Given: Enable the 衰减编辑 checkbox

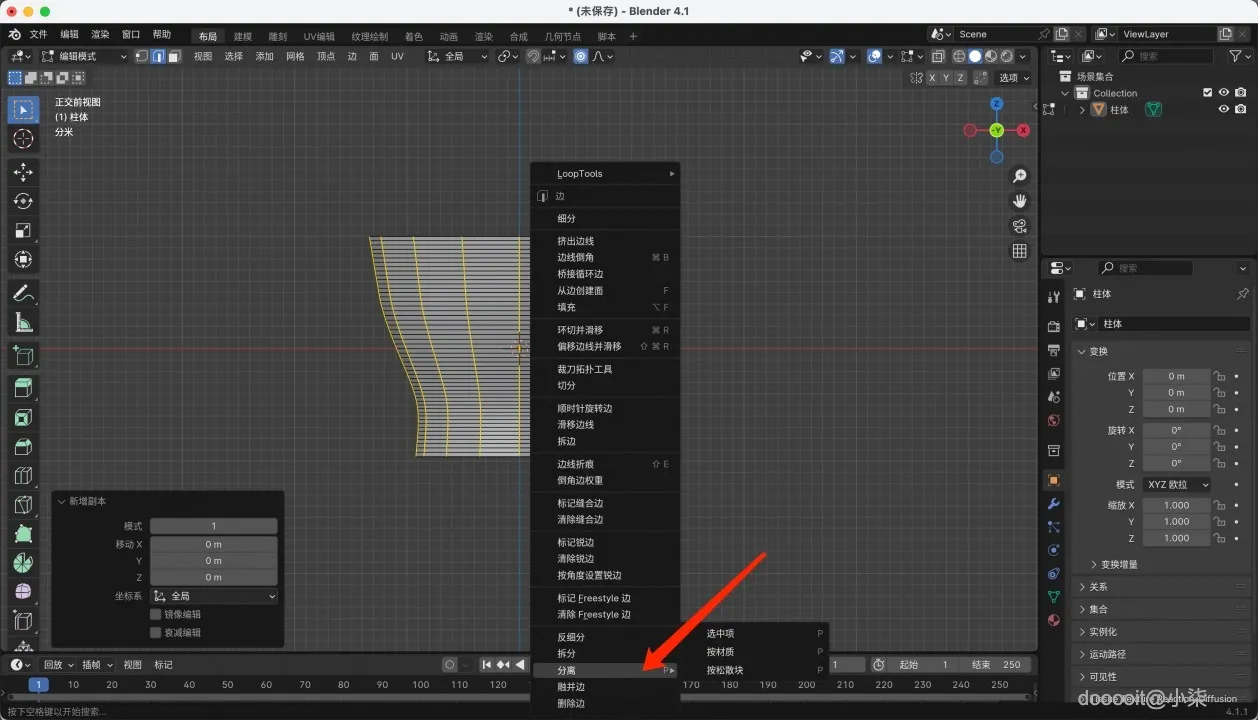Looking at the screenshot, I should pyautogui.click(x=156, y=632).
